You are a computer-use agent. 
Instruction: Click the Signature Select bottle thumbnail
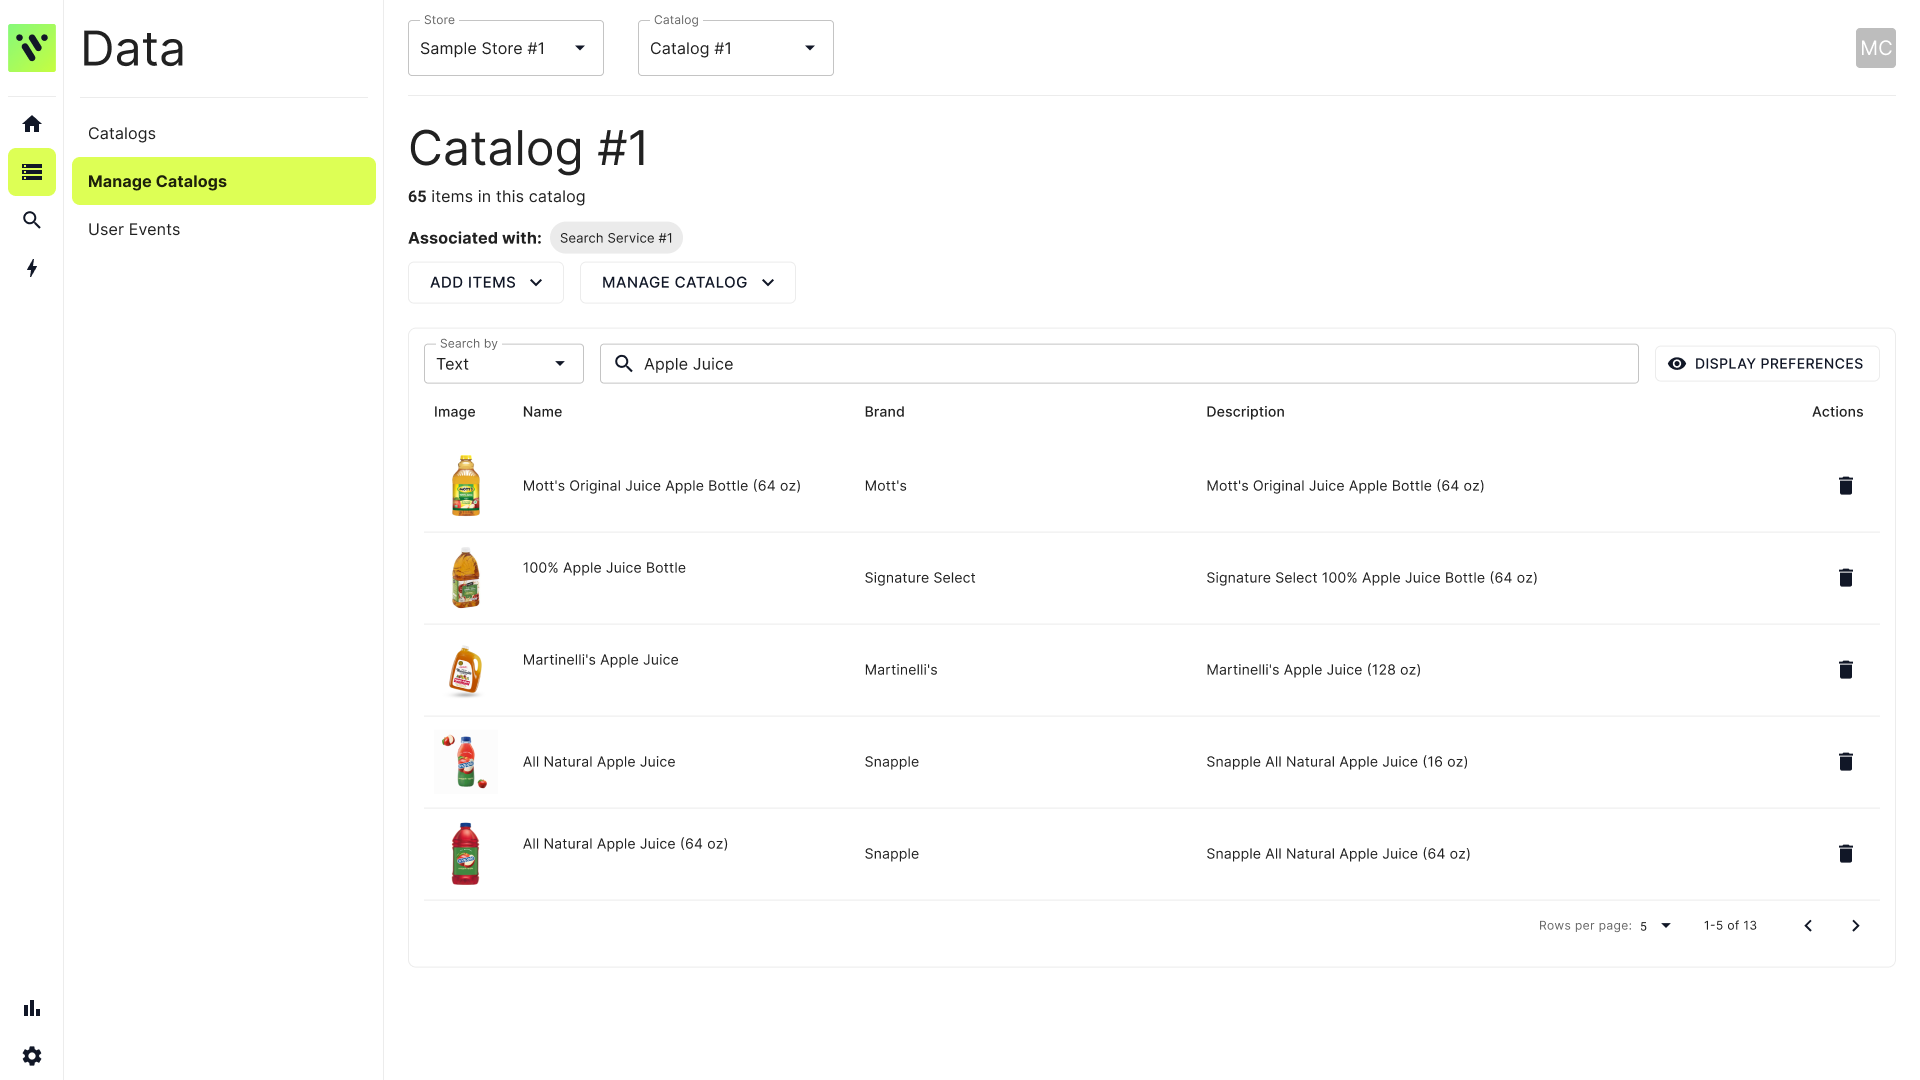[x=466, y=578]
